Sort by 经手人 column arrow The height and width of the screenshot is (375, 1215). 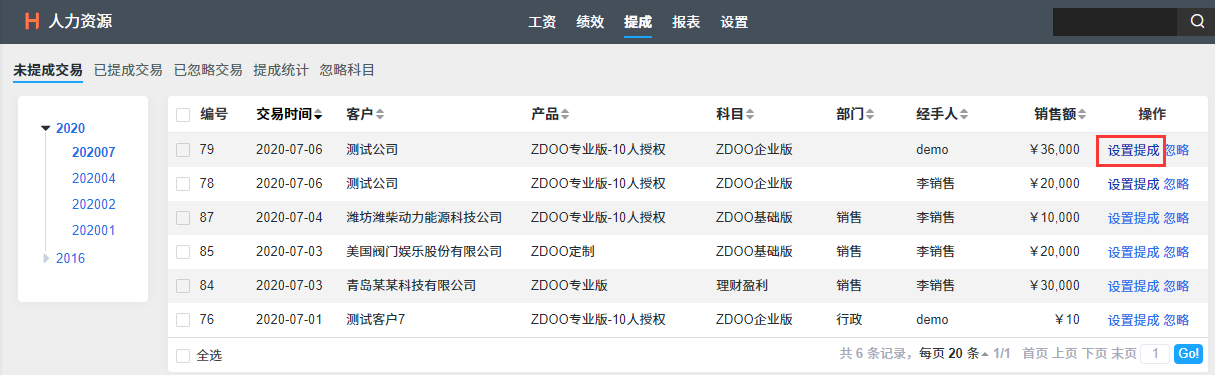pyautogui.click(x=965, y=115)
